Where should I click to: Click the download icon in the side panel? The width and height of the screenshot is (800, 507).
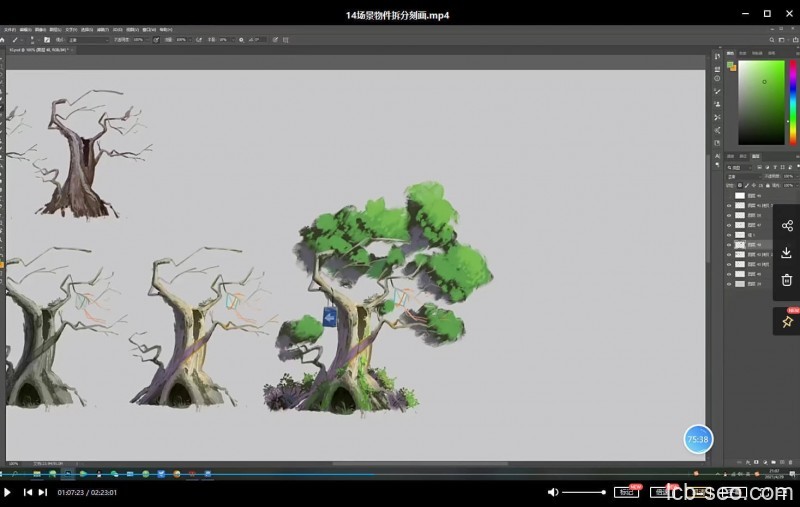(x=787, y=253)
